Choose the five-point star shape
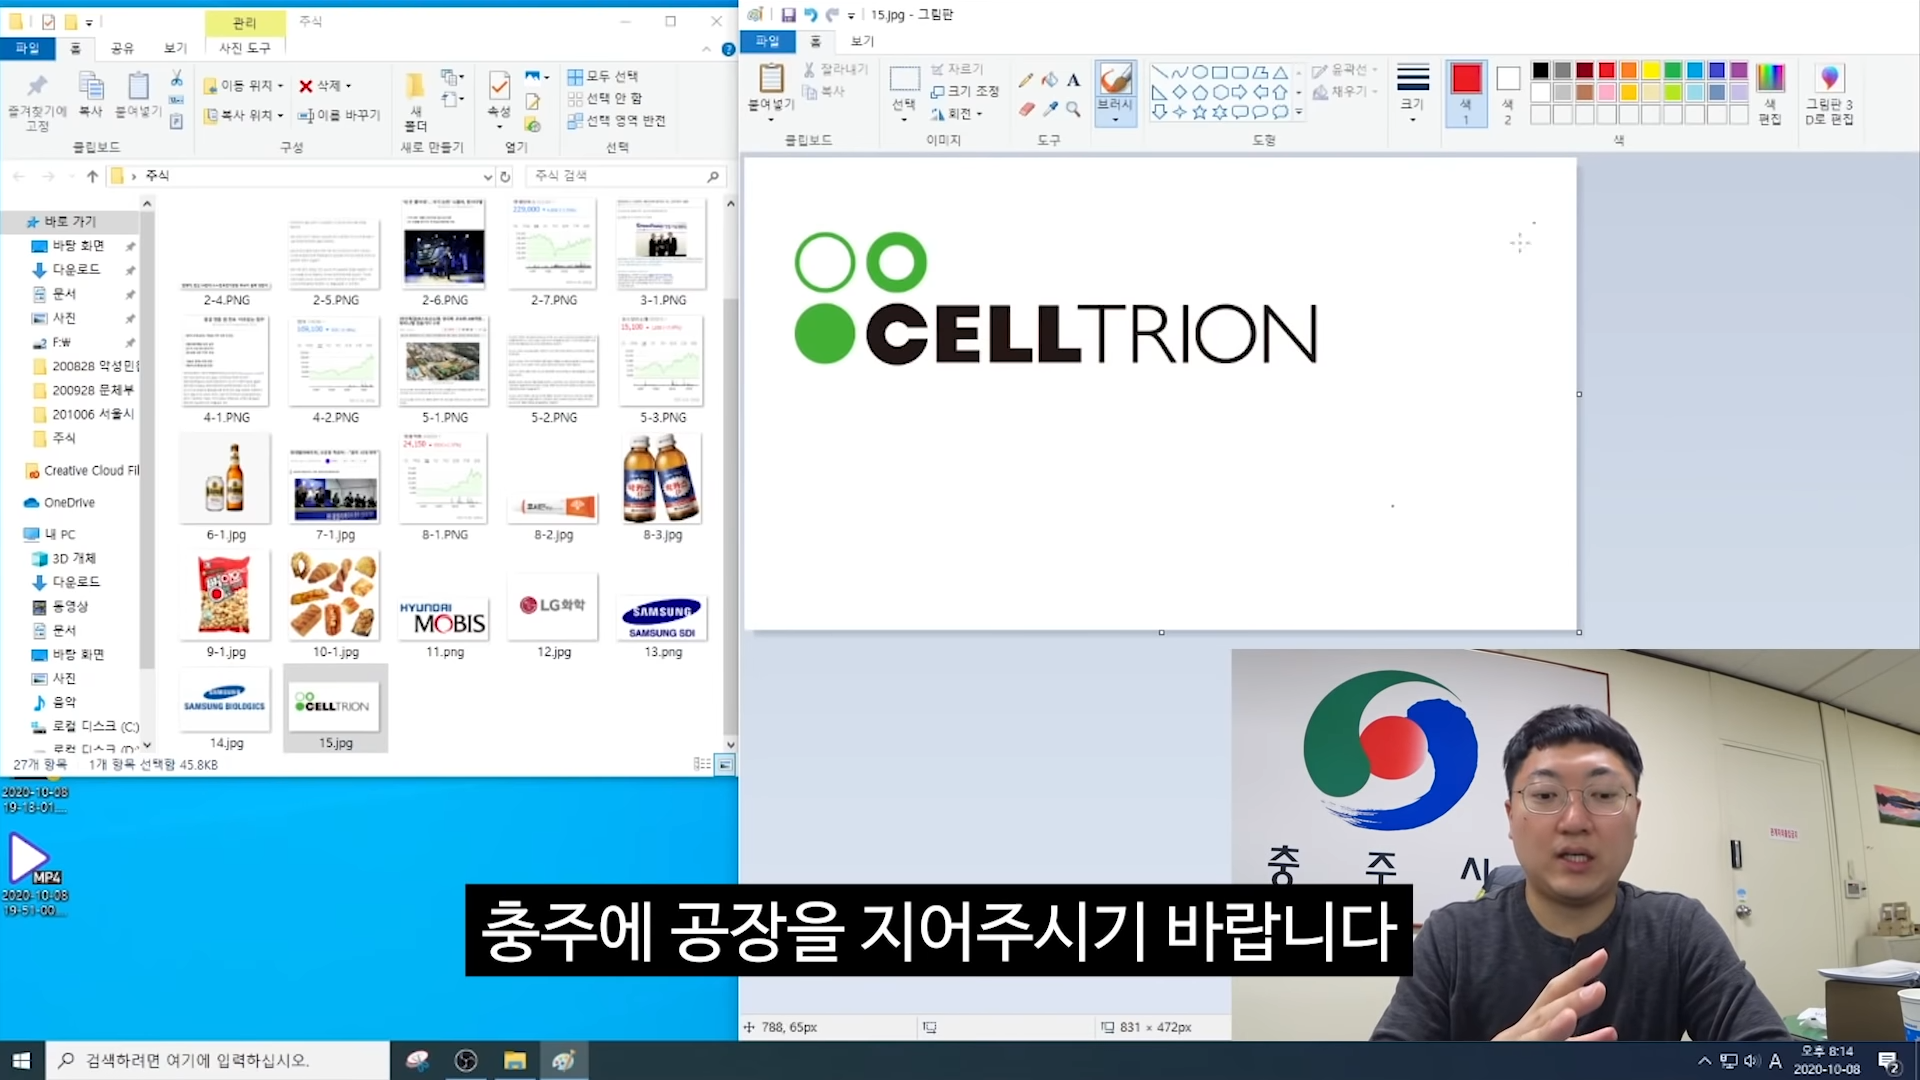Viewport: 1920px width, 1080px height. click(x=1200, y=112)
